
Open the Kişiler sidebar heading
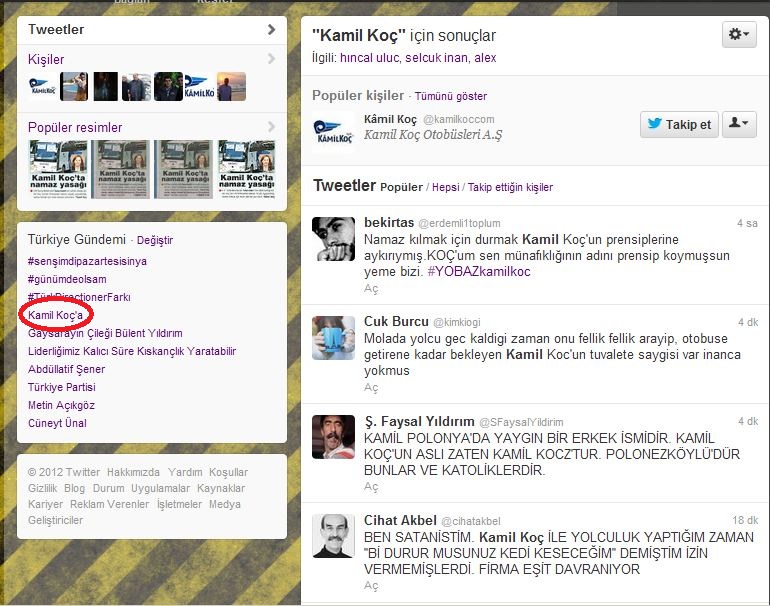click(46, 59)
